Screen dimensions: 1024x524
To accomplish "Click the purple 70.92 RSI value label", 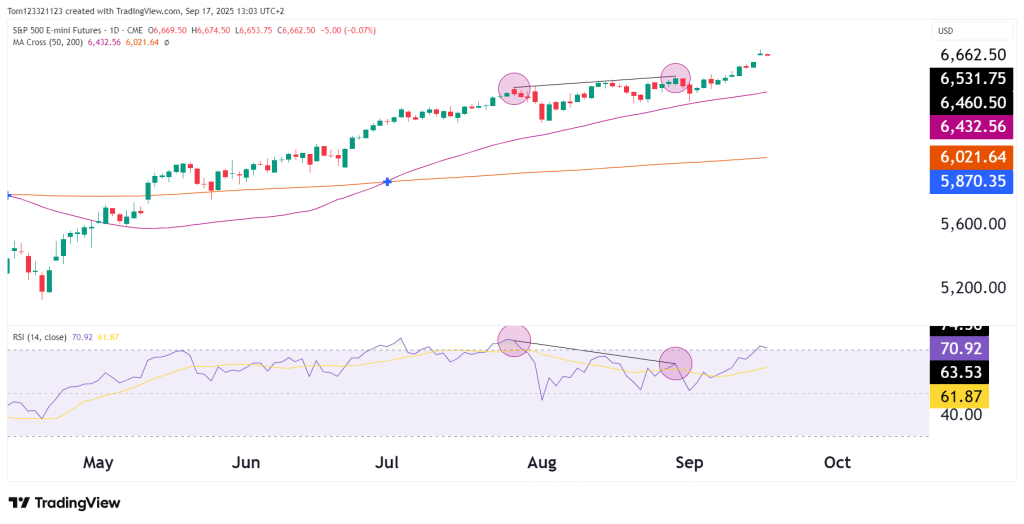I will (x=960, y=348).
